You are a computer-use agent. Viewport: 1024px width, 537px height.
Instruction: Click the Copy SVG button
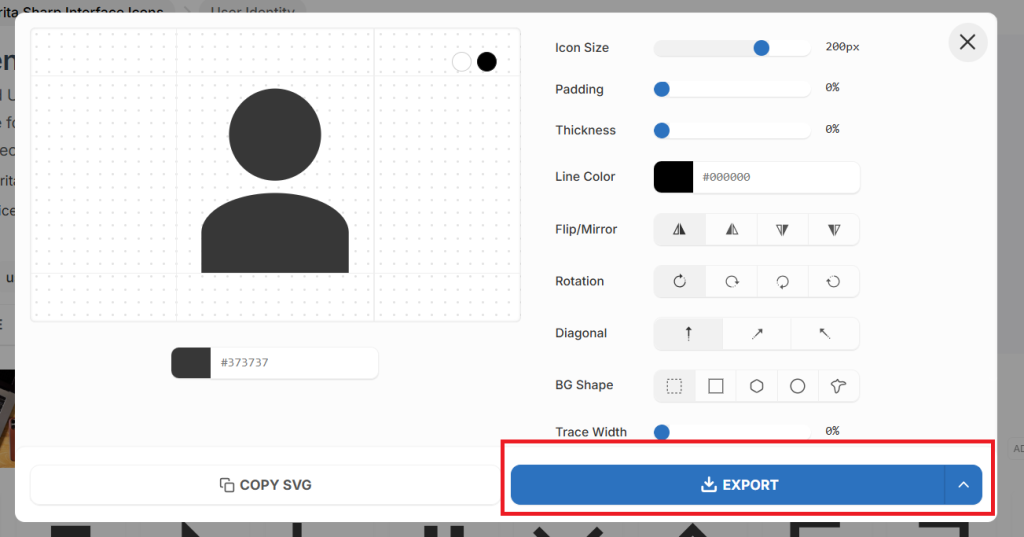(x=266, y=485)
